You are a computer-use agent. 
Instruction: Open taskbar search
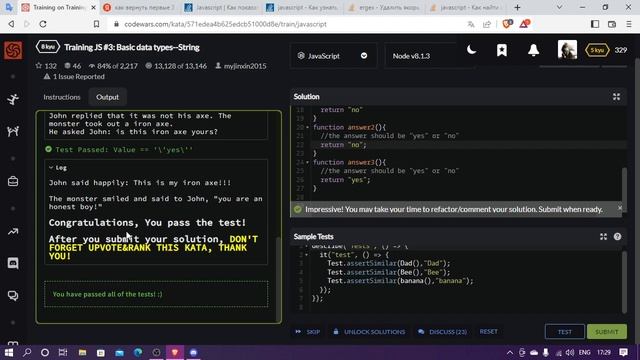tap(27, 352)
